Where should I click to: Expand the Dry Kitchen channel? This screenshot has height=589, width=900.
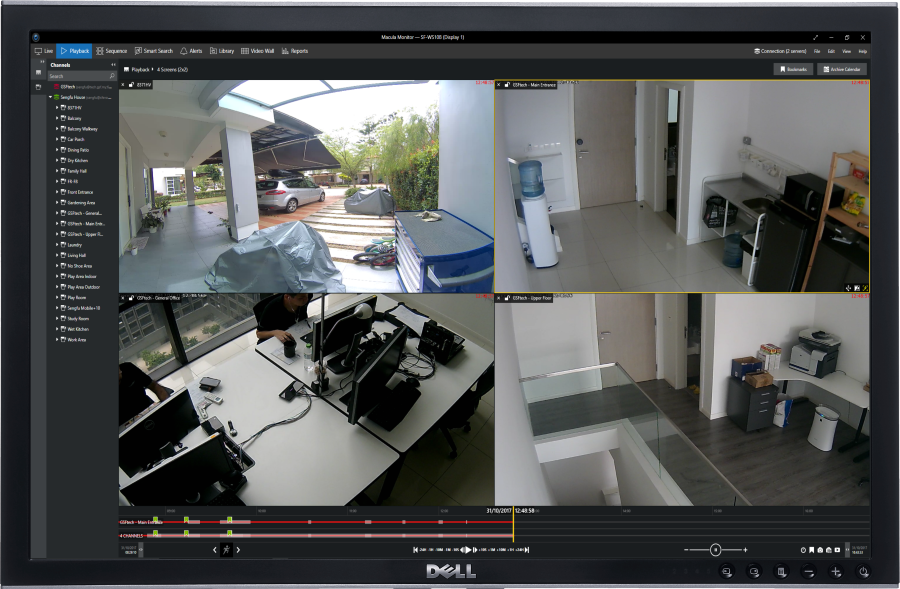click(x=57, y=160)
